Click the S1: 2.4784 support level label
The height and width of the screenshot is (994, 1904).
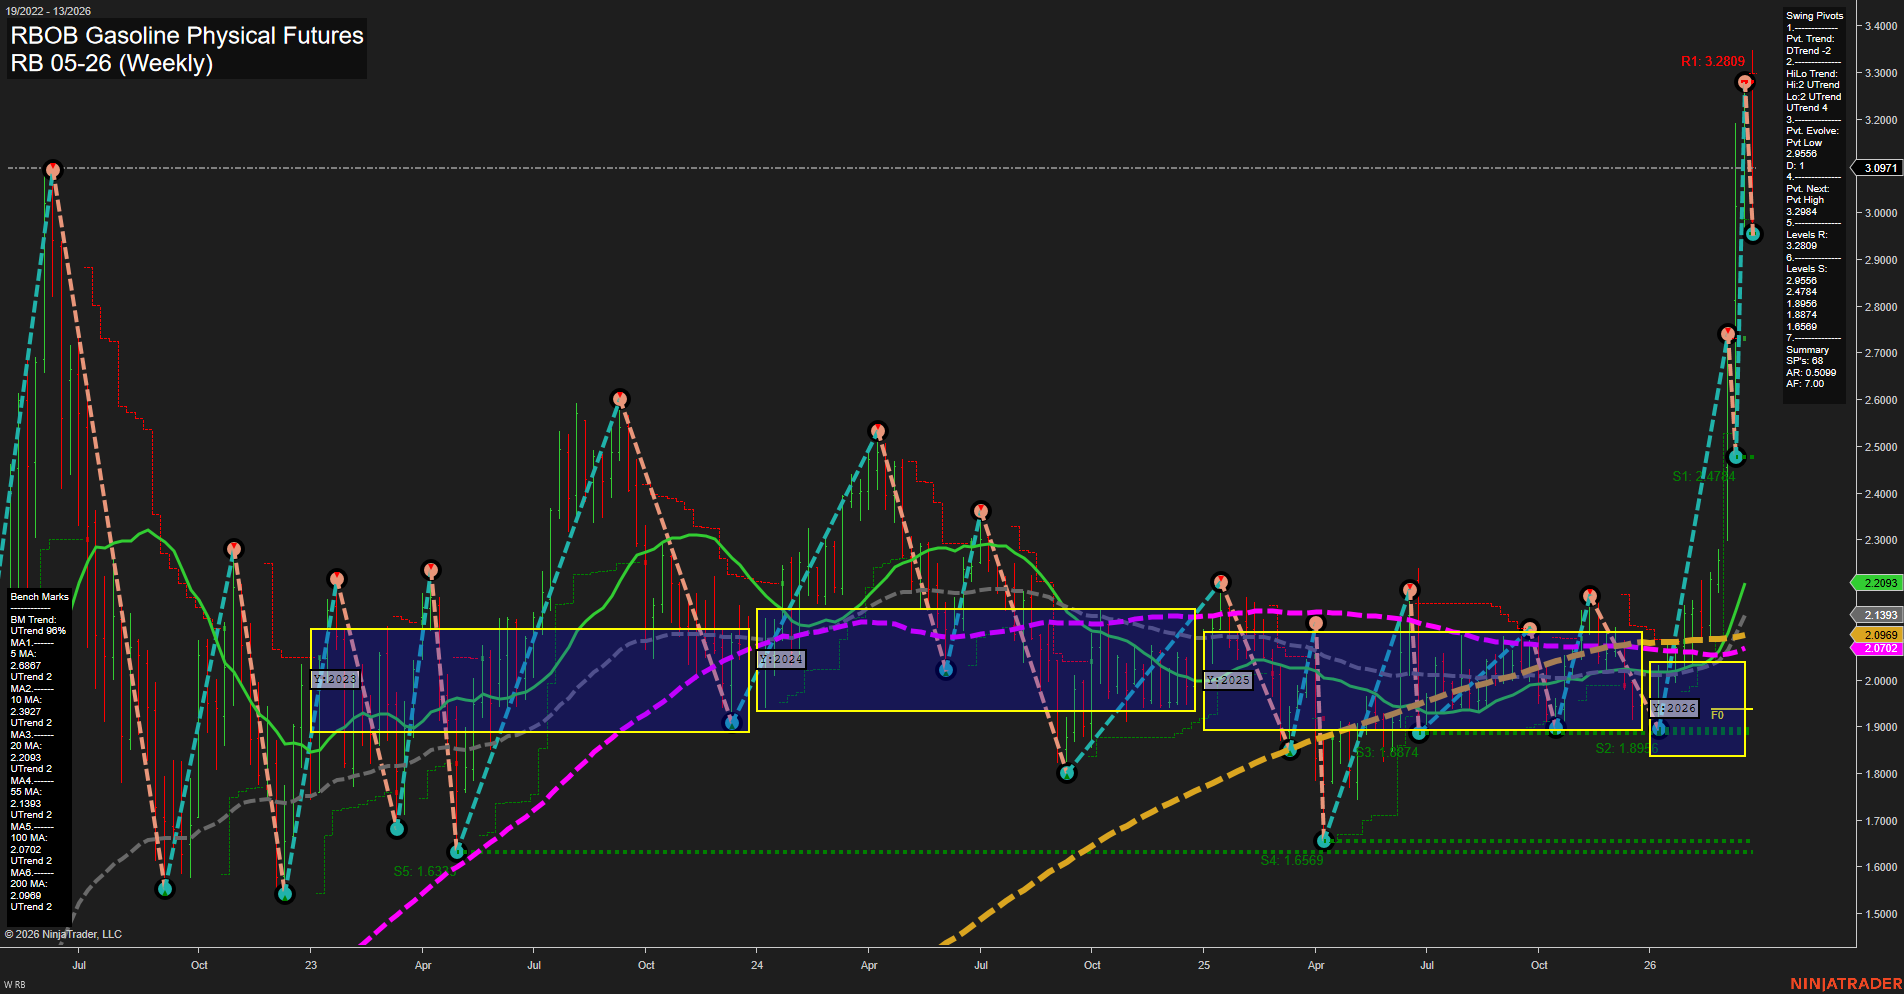[1704, 477]
